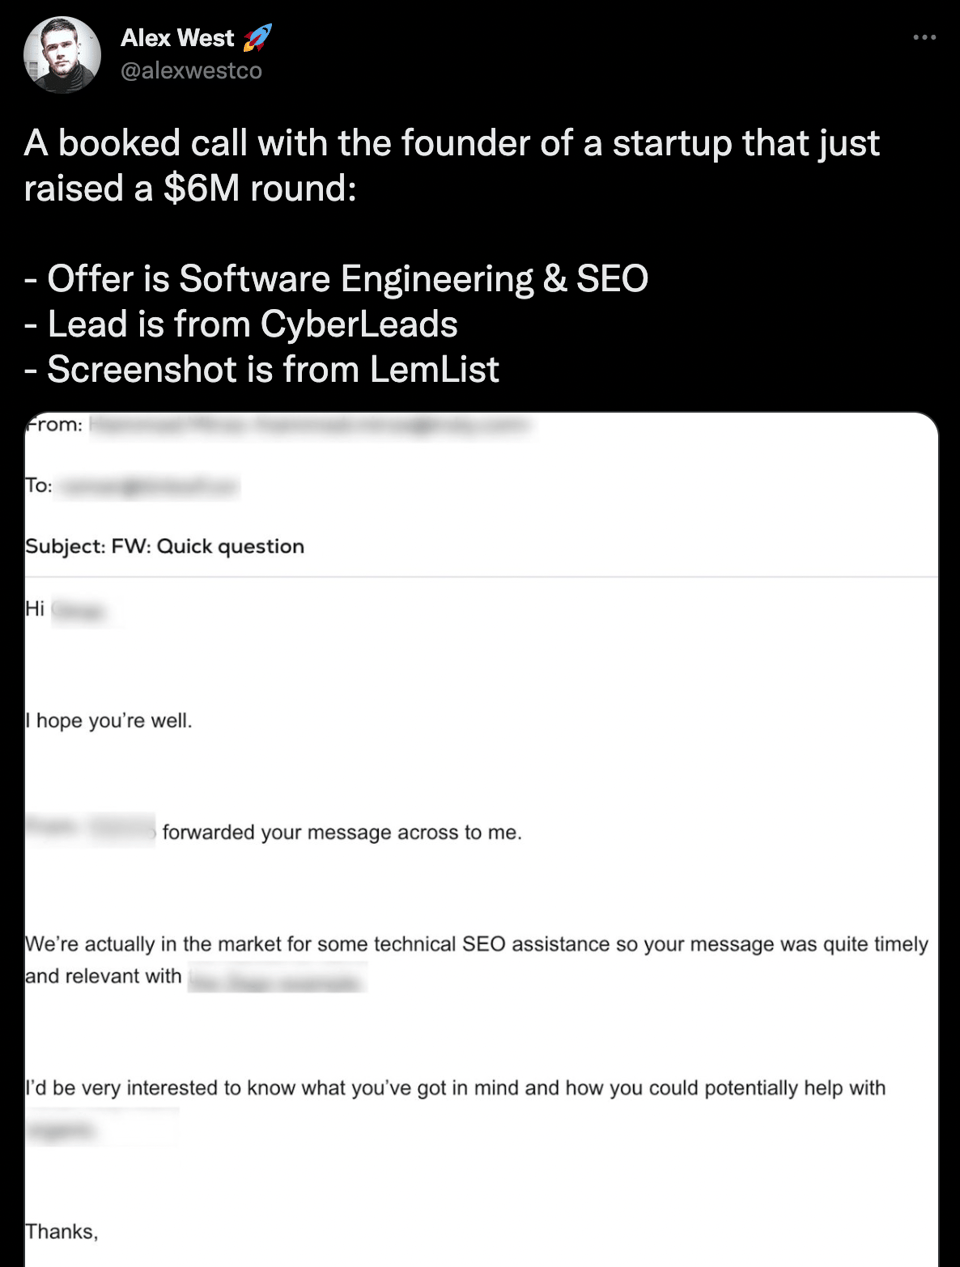The width and height of the screenshot is (960, 1267).
Task: Open the Alex West display name link
Action: (177, 38)
